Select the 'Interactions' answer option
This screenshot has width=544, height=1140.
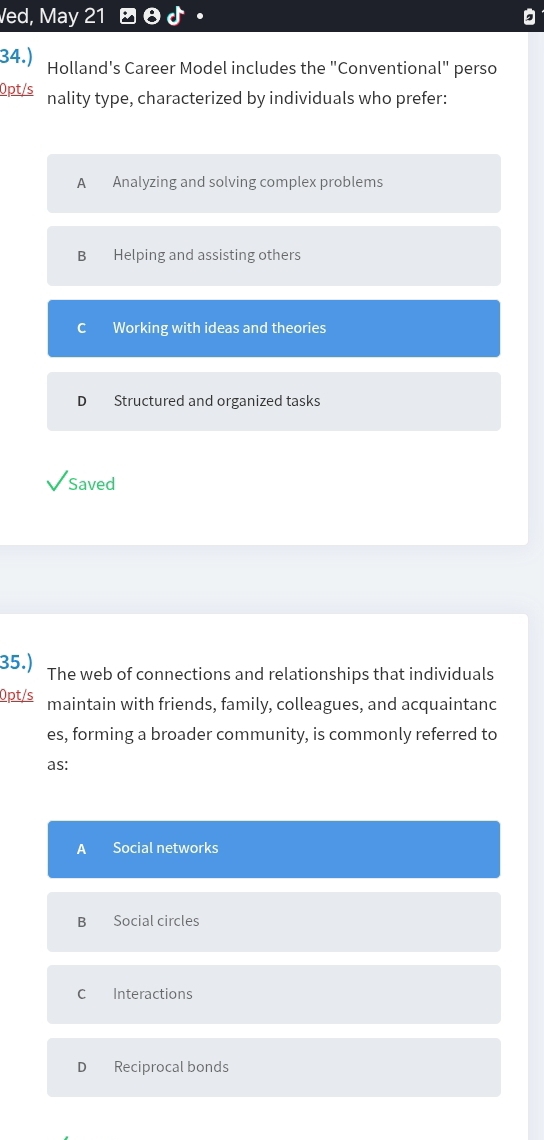[273, 994]
